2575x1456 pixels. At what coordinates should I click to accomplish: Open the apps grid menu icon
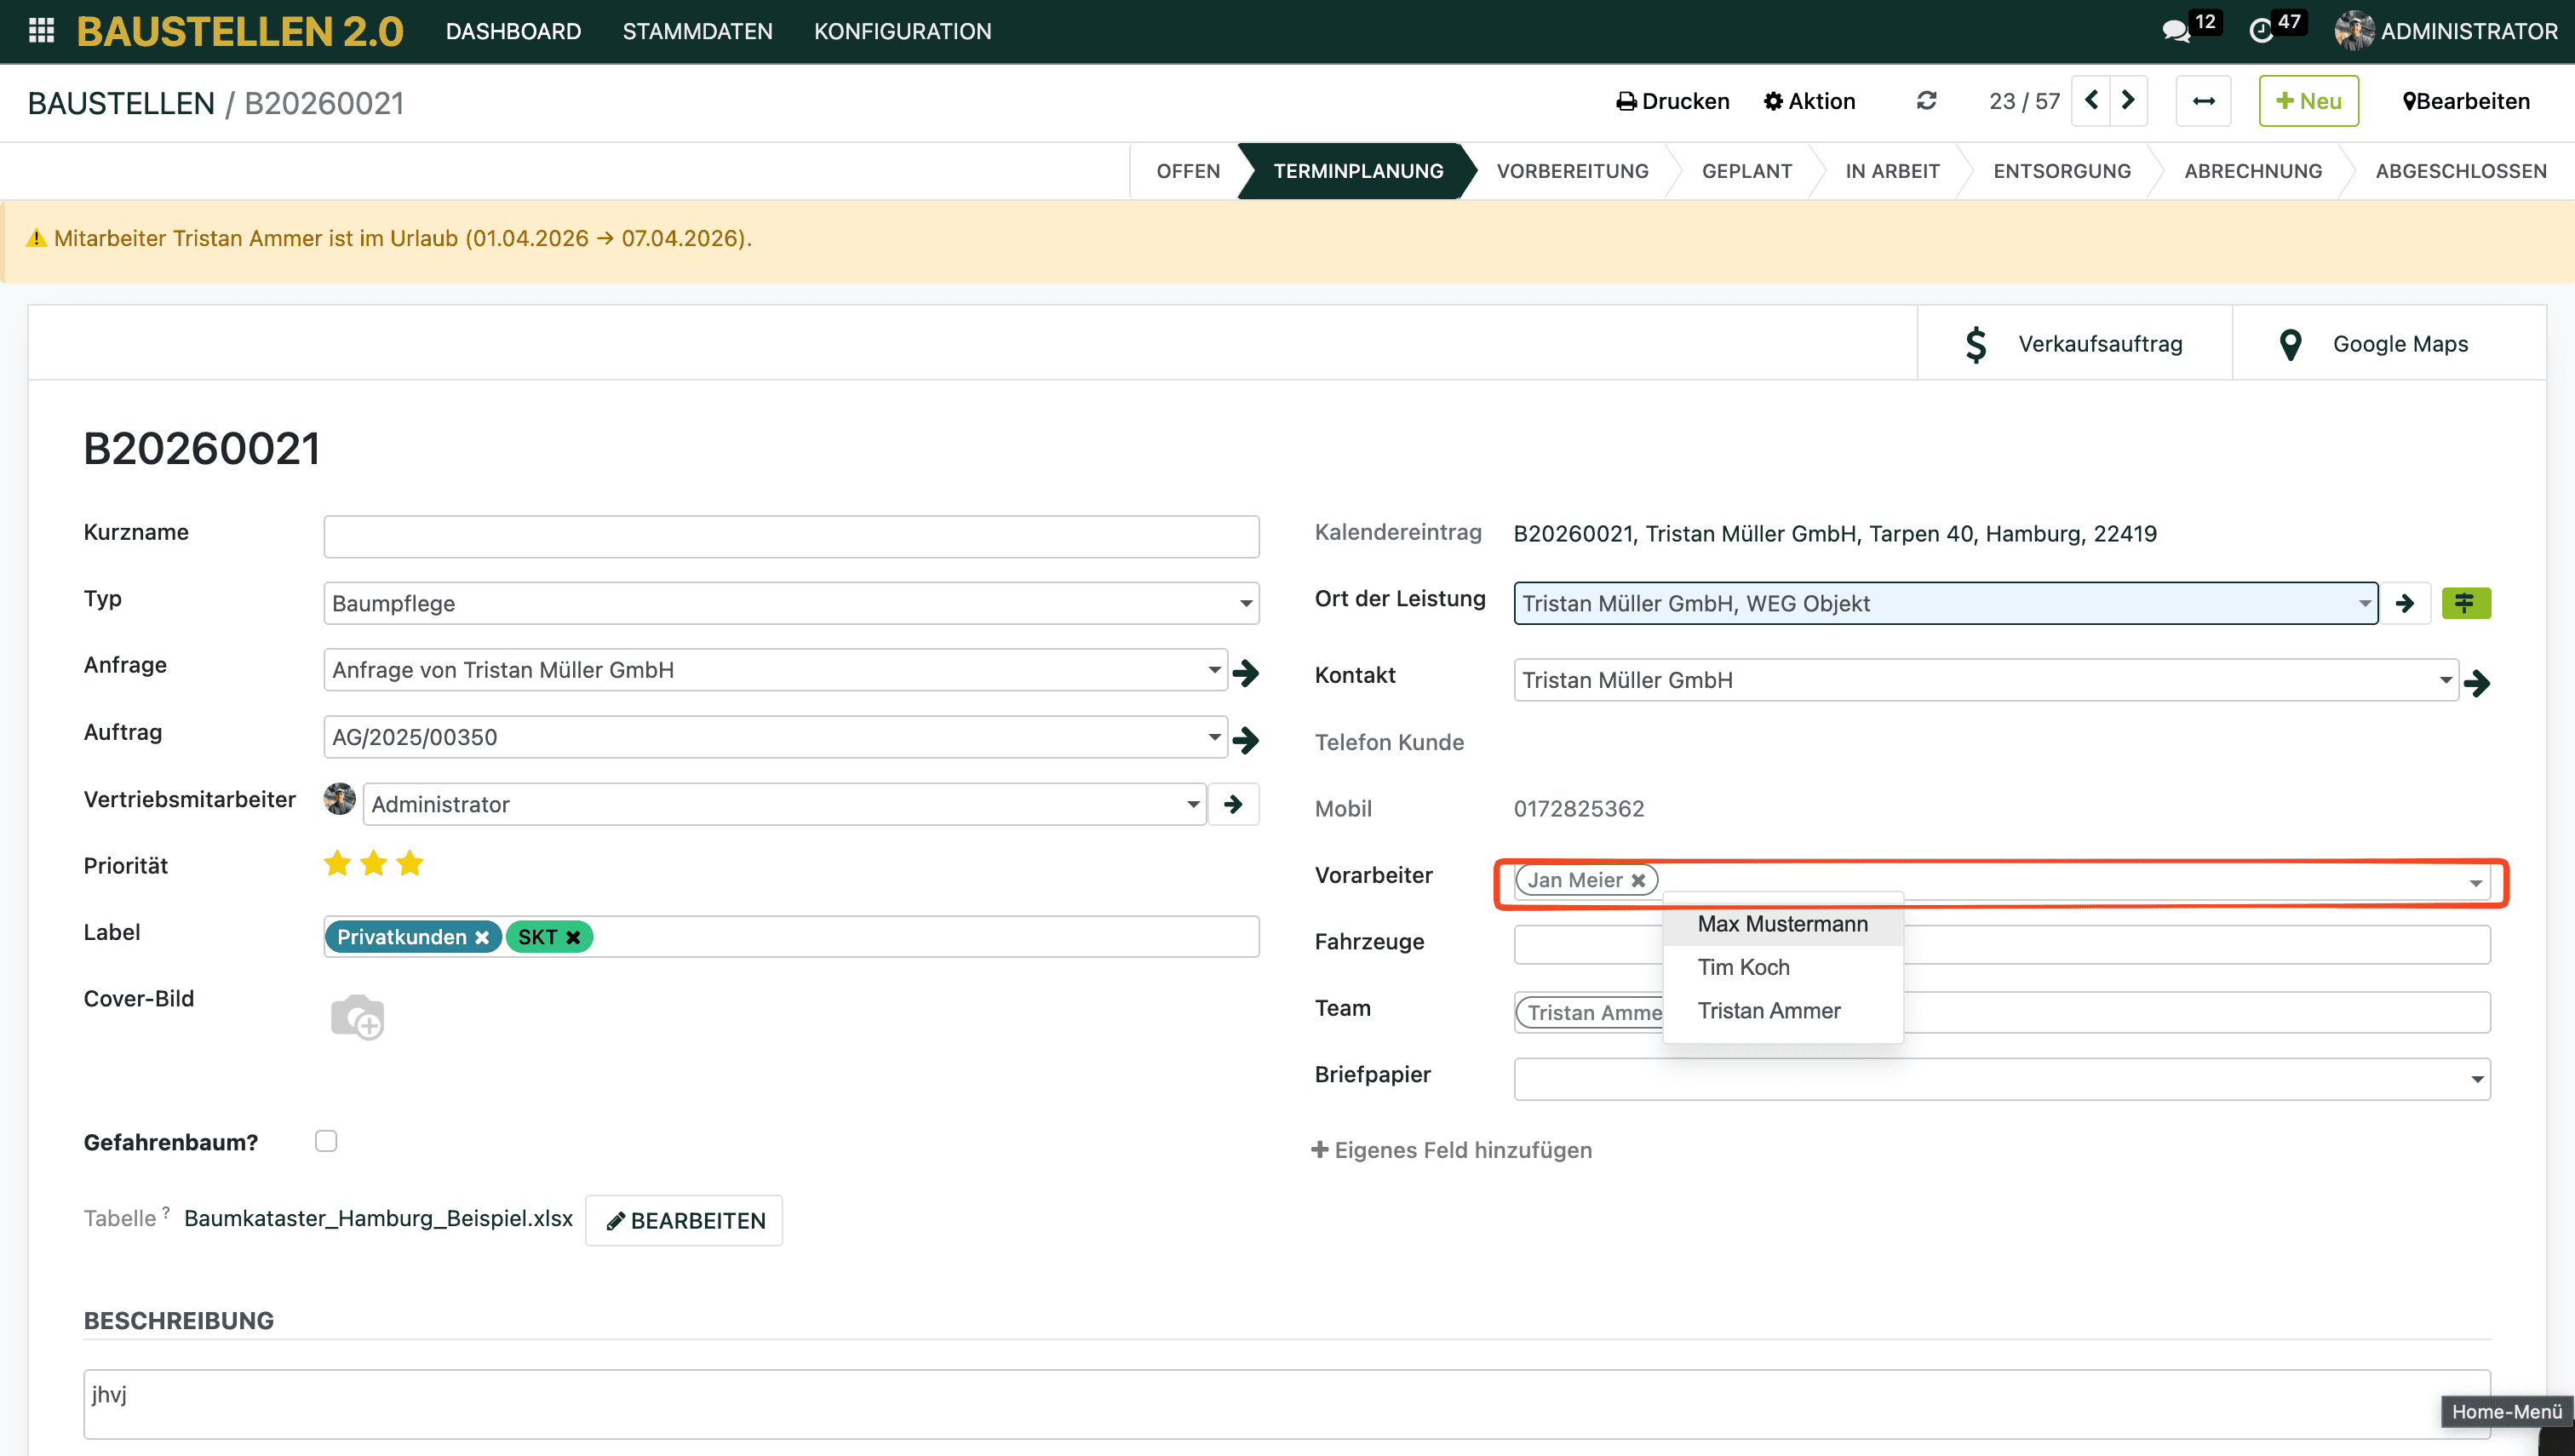pyautogui.click(x=41, y=31)
